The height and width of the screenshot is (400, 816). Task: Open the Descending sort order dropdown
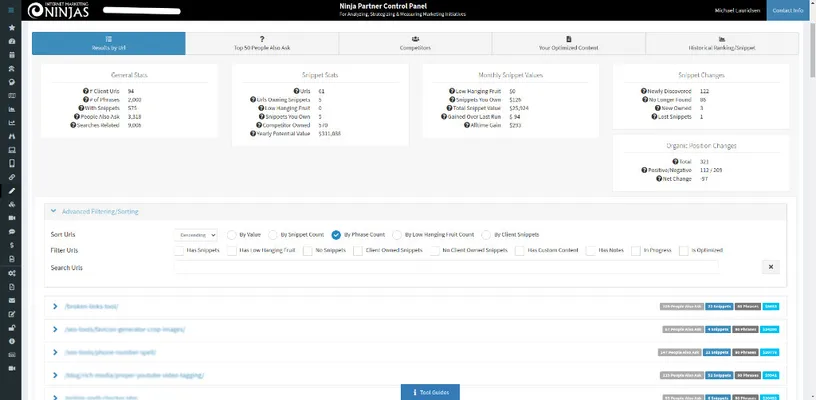pyautogui.click(x=197, y=234)
